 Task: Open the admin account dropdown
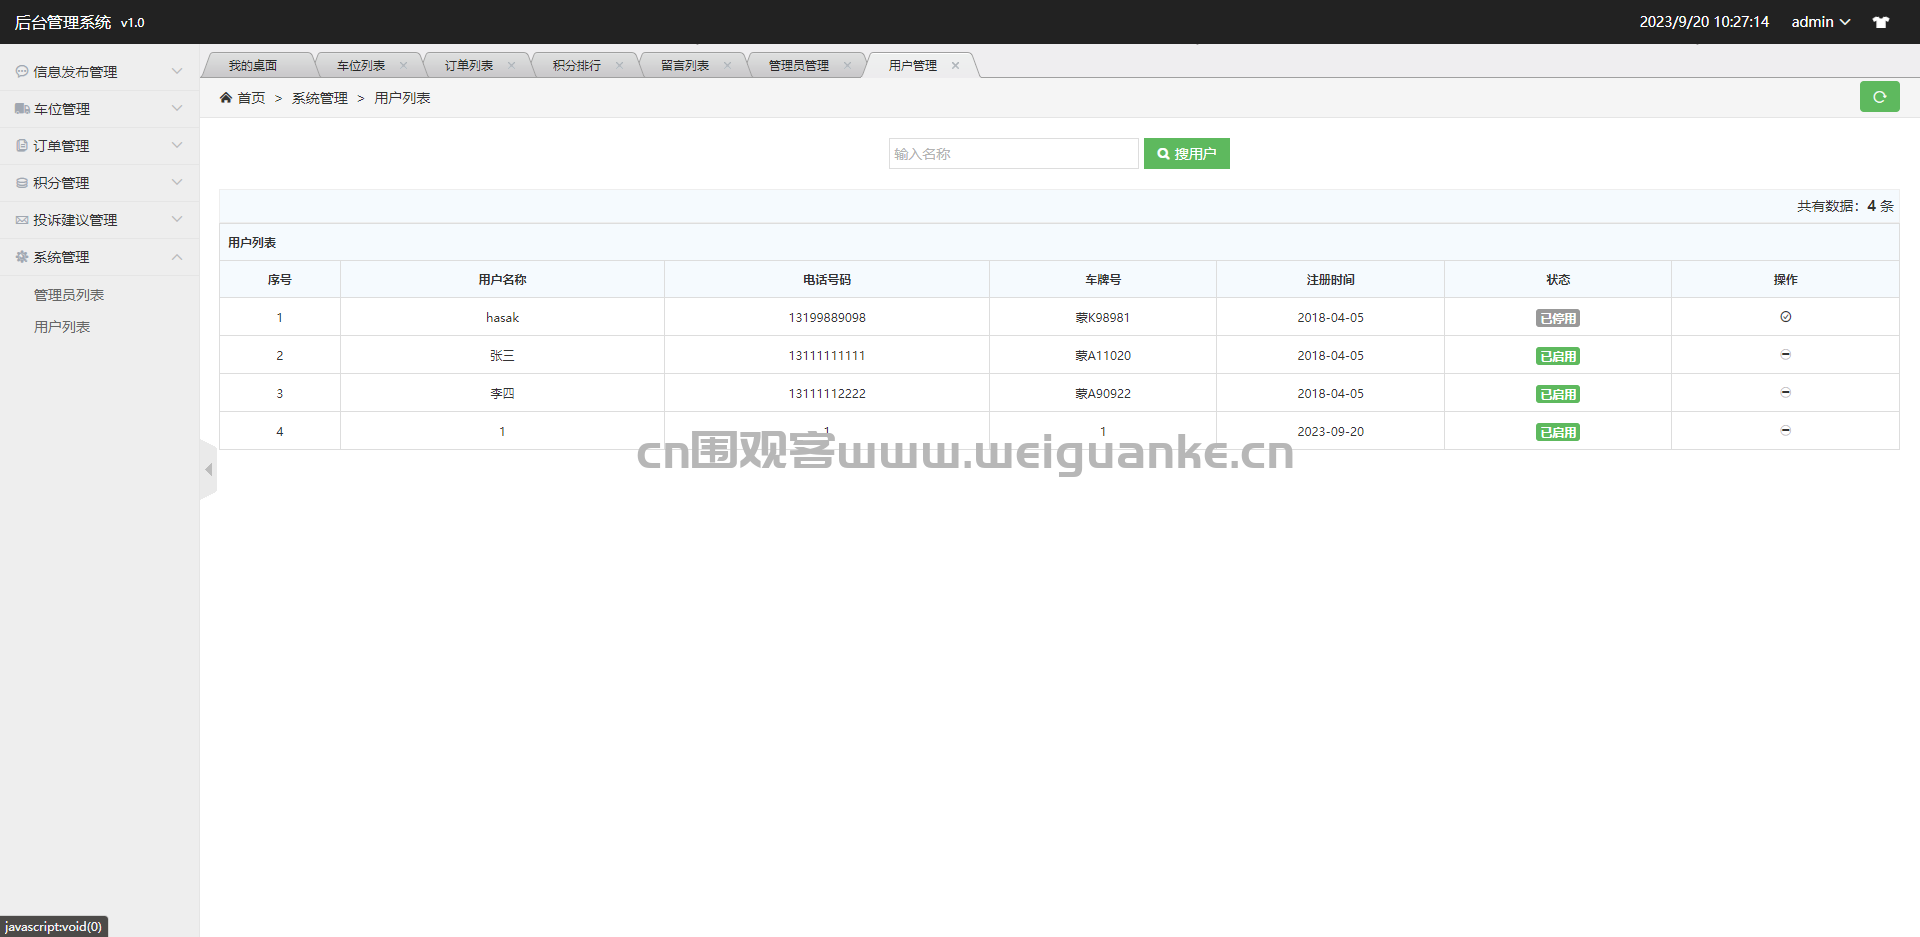point(1820,22)
